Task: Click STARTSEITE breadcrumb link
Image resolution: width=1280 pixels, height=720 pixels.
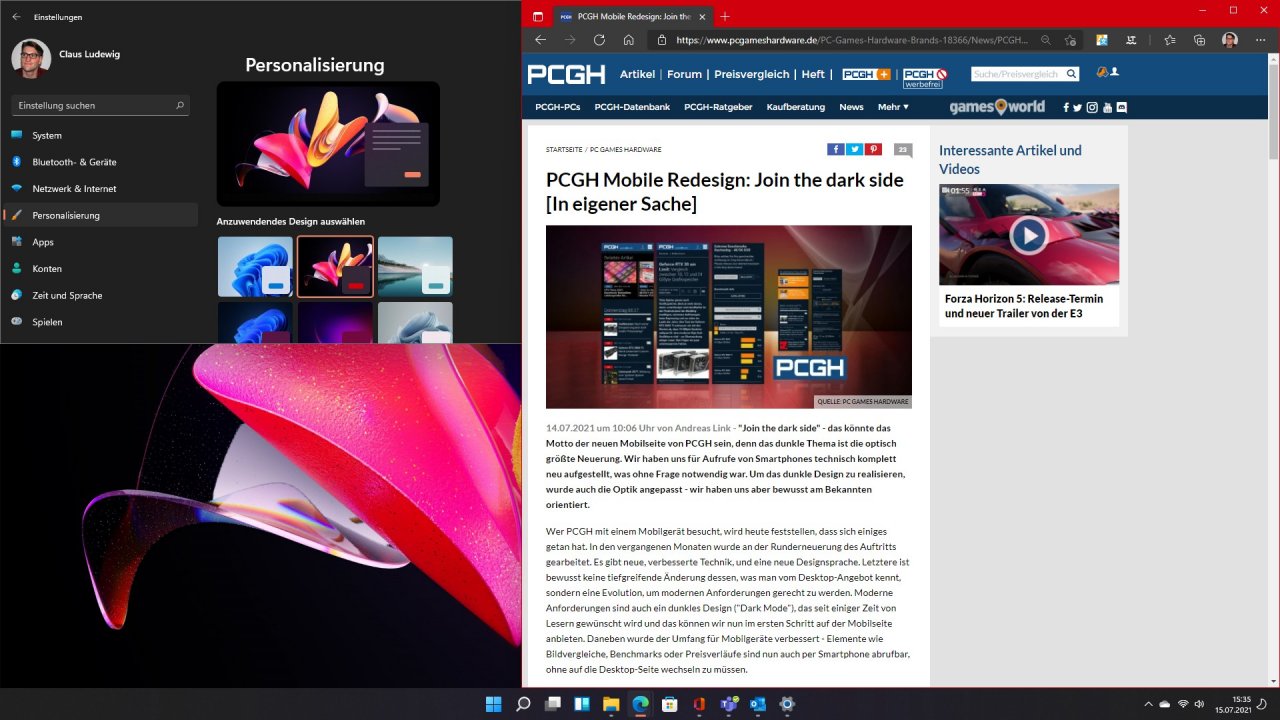Action: [x=564, y=150]
